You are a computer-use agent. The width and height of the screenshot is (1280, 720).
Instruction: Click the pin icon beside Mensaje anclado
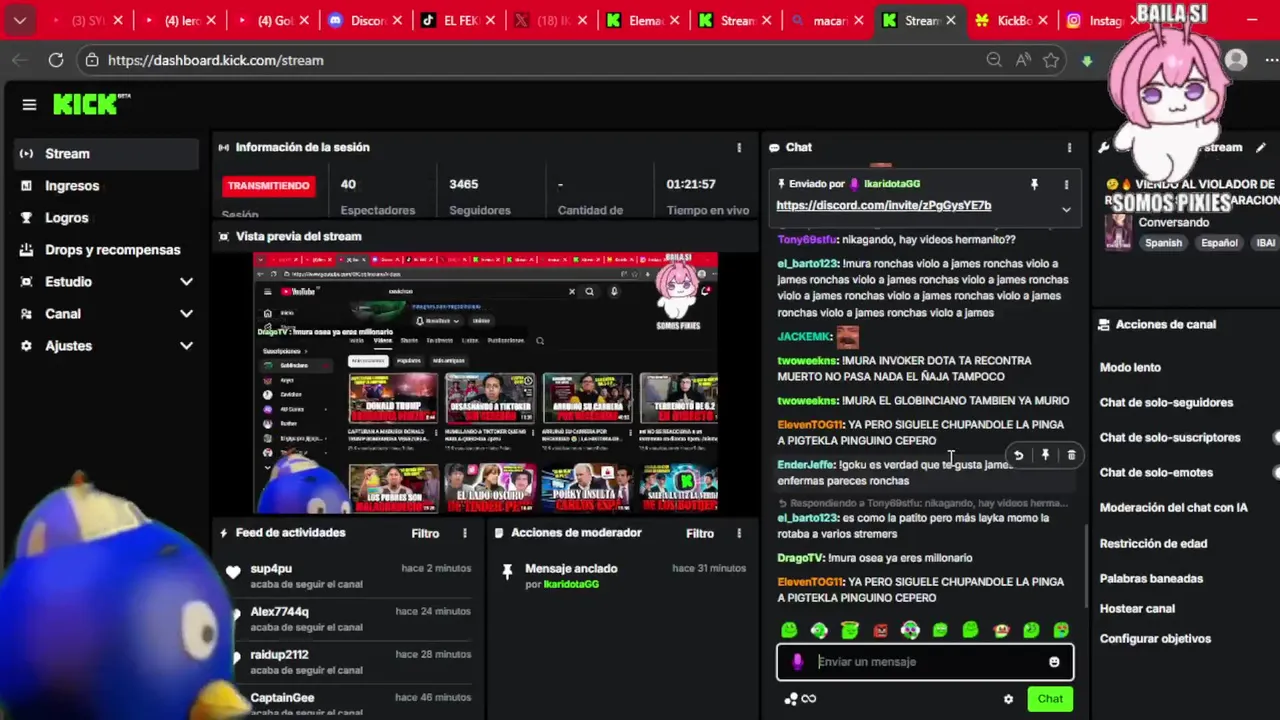507,572
